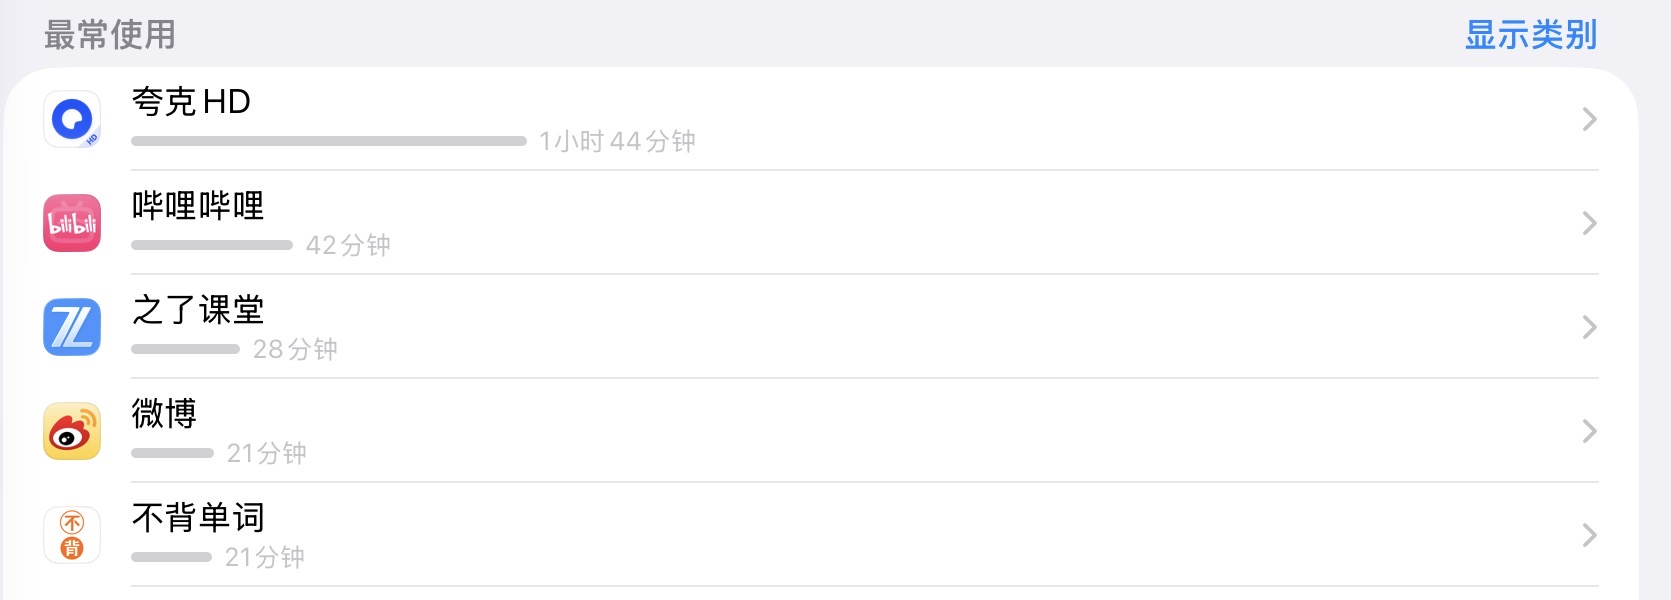Click the 夸克 HD app icon

[72, 119]
